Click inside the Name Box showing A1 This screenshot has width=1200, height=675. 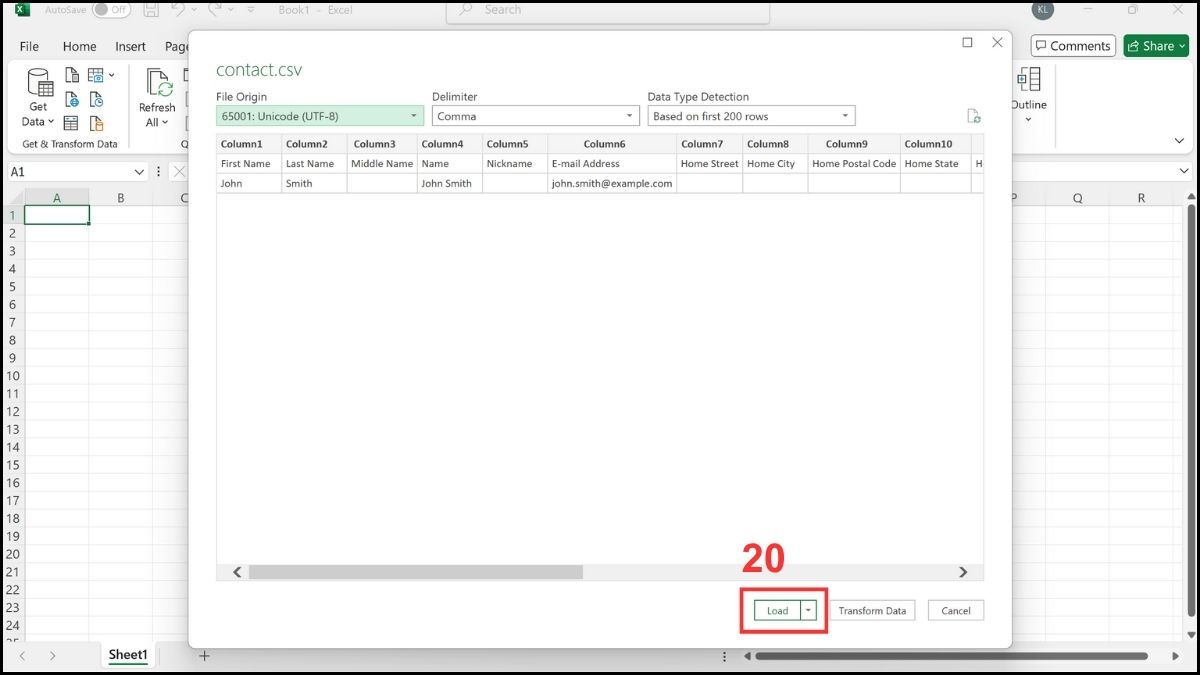click(70, 171)
